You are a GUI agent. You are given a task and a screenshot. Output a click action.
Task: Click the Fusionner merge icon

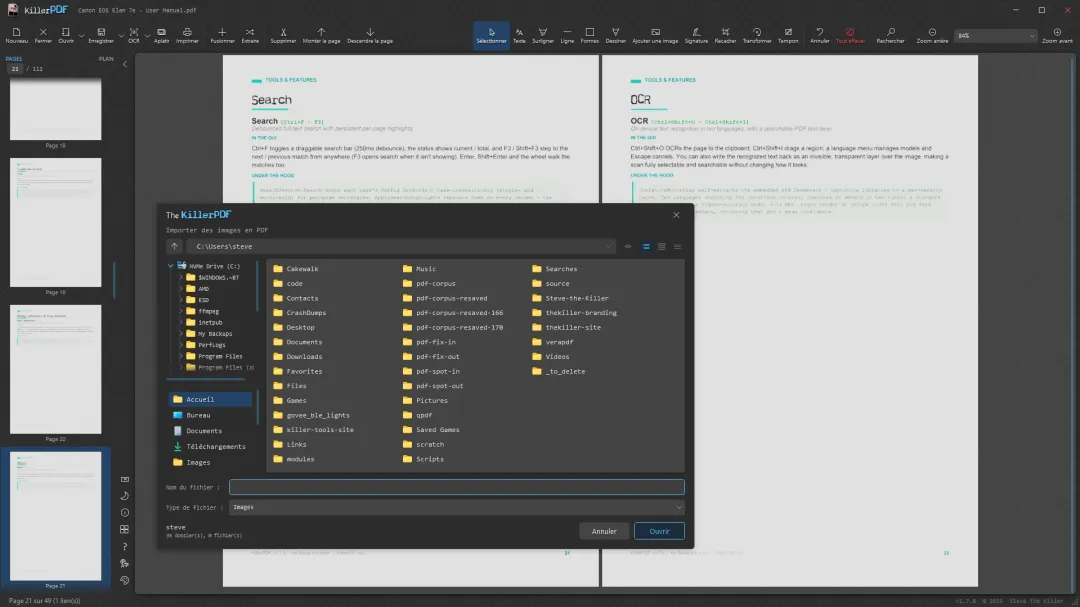[222, 36]
